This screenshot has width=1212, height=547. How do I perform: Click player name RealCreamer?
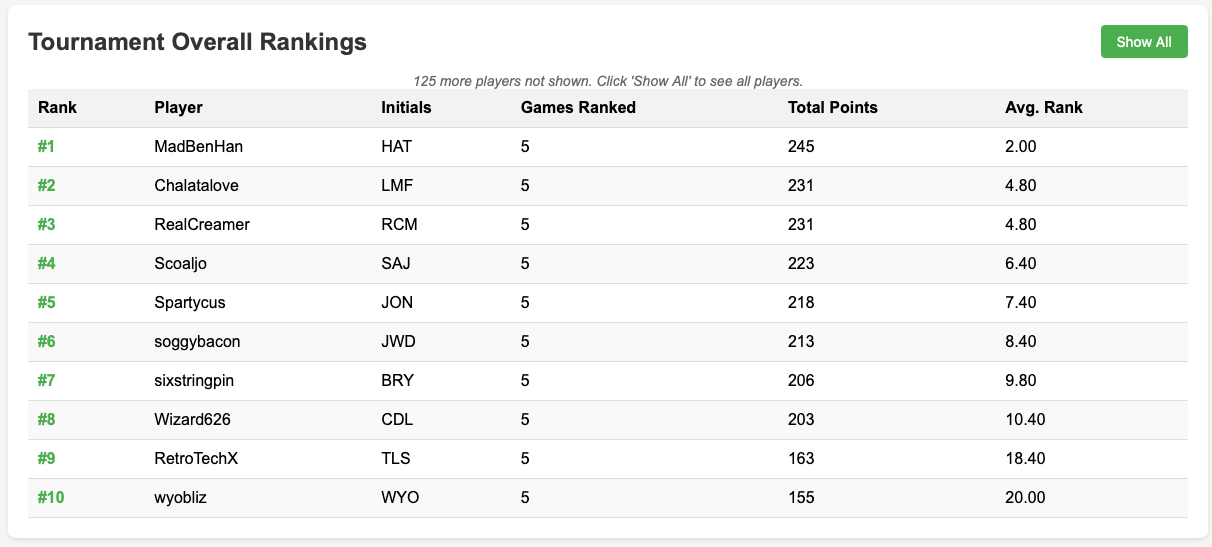pyautogui.click(x=202, y=225)
